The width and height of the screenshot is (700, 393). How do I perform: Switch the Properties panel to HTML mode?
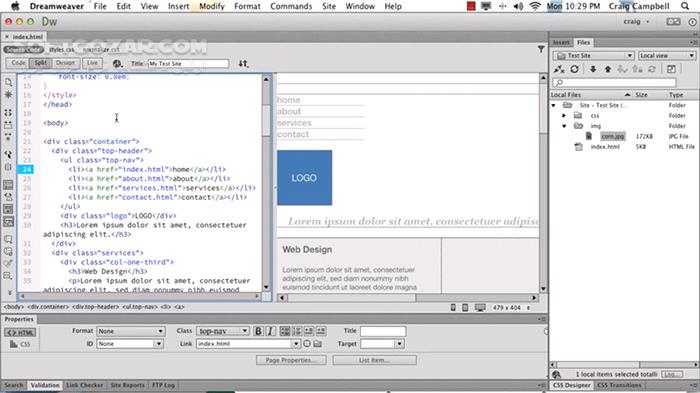click(x=20, y=332)
